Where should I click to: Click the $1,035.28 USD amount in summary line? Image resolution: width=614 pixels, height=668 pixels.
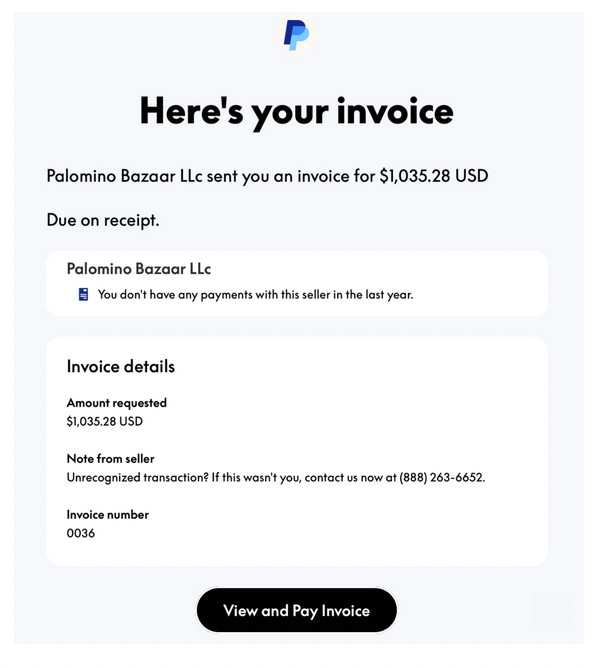pyautogui.click(x=434, y=176)
